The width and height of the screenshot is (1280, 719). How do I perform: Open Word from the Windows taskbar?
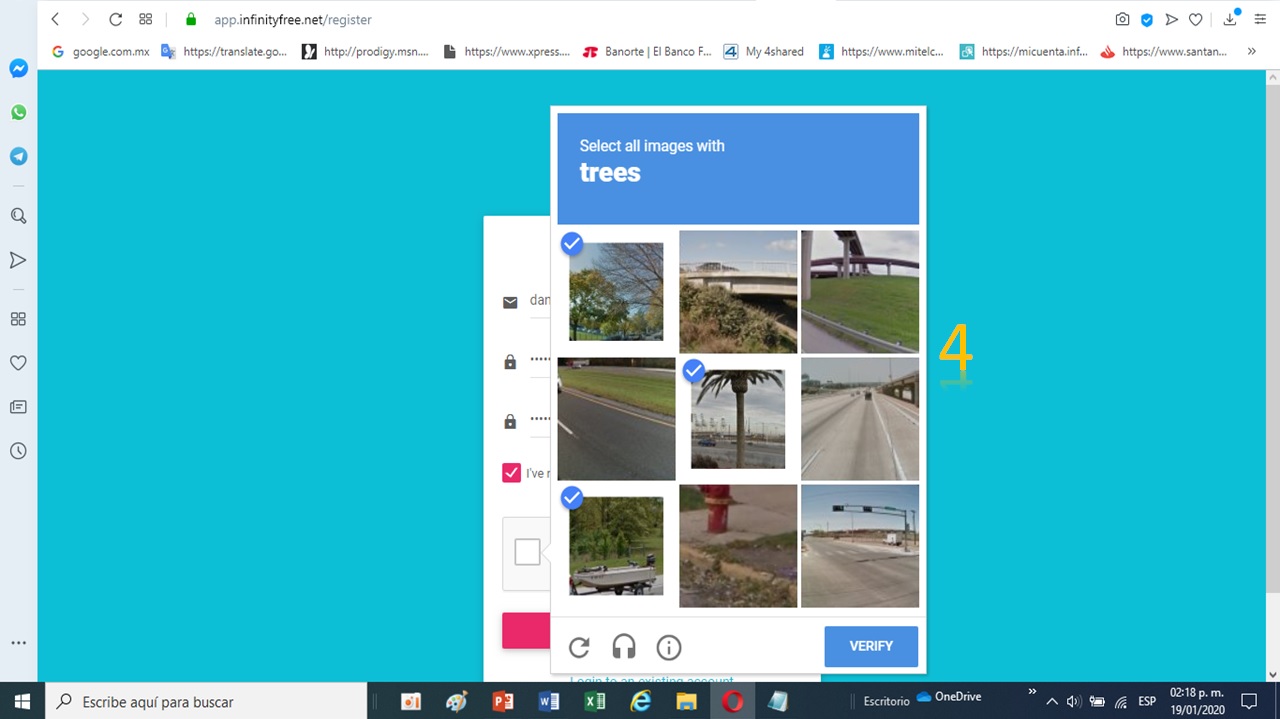pos(548,701)
